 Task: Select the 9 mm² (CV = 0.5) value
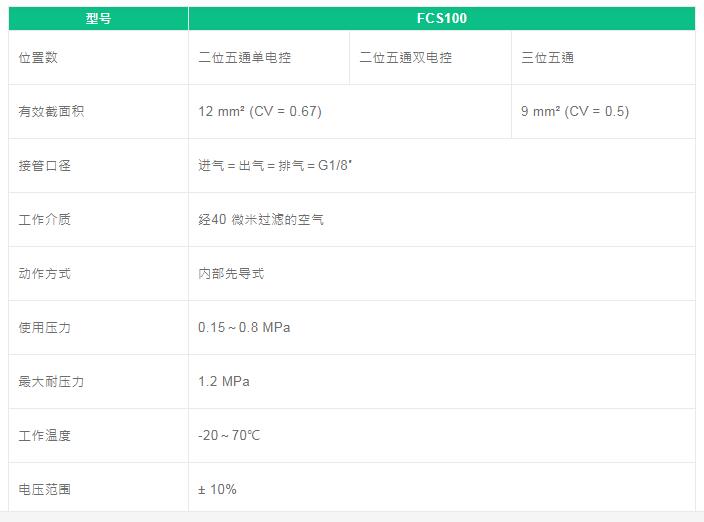coord(575,112)
